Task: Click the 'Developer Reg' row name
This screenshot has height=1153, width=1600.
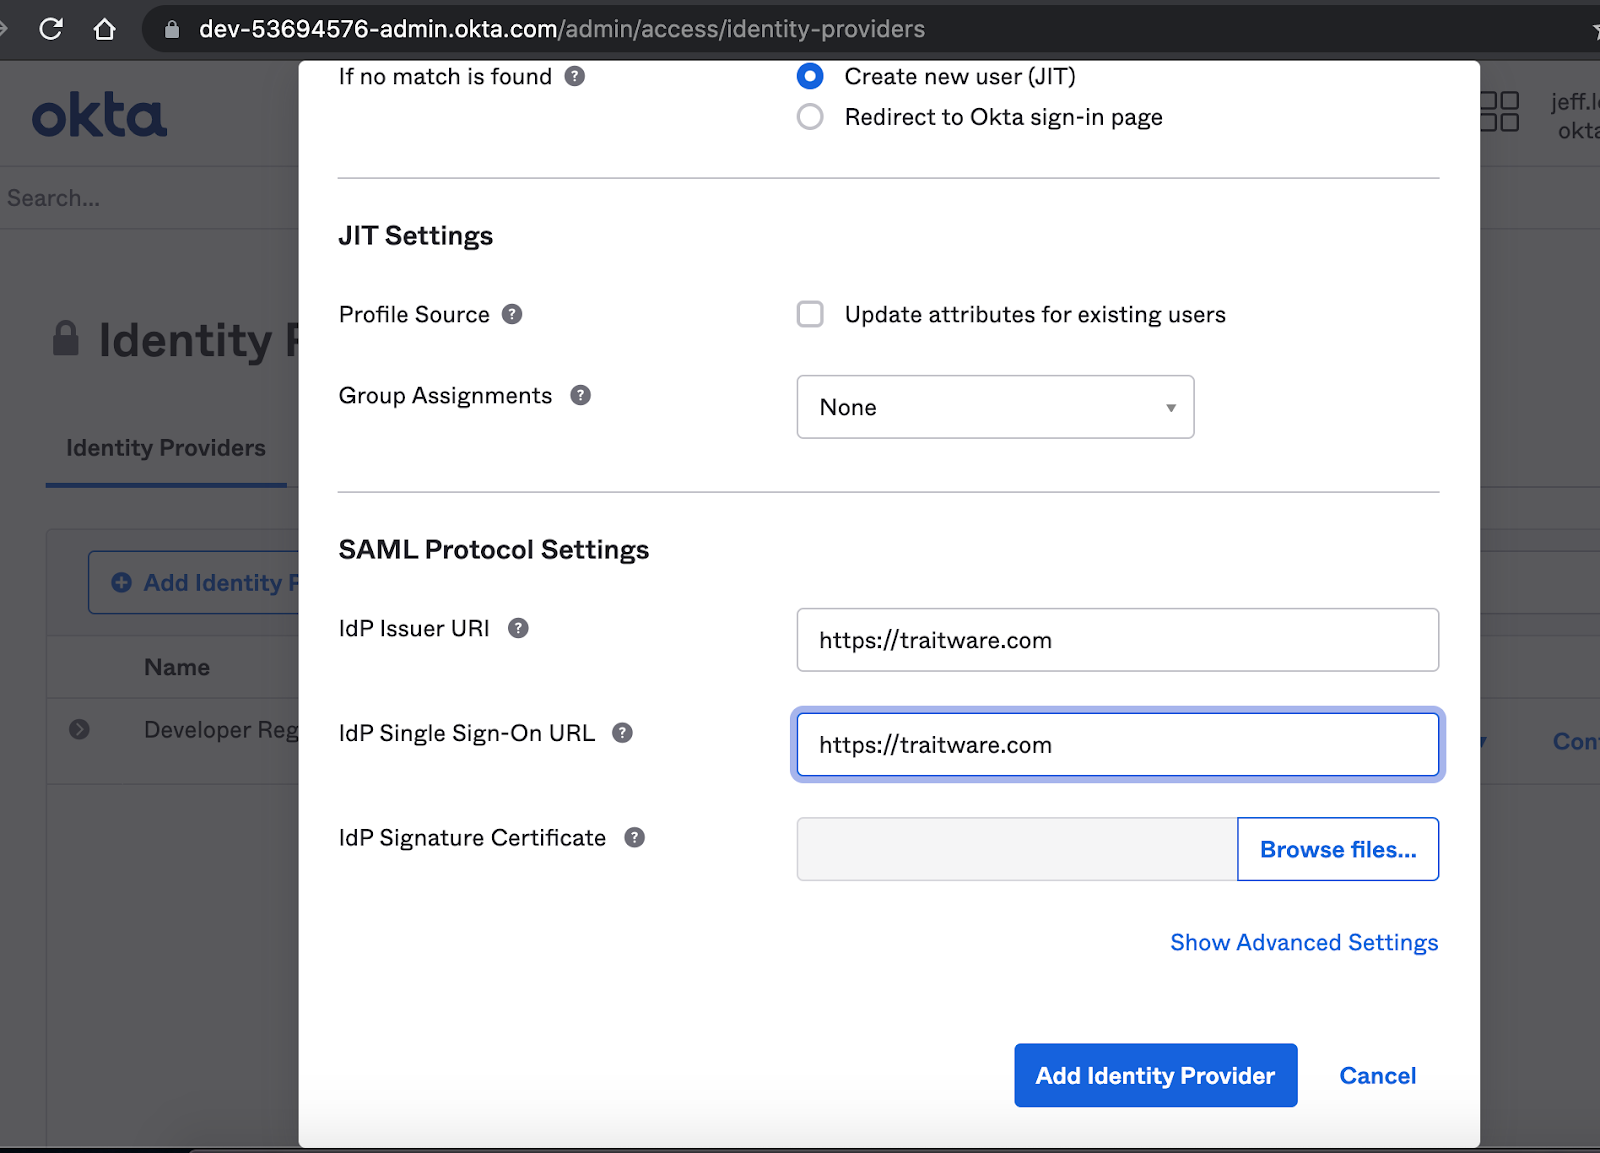Action: tap(221, 730)
